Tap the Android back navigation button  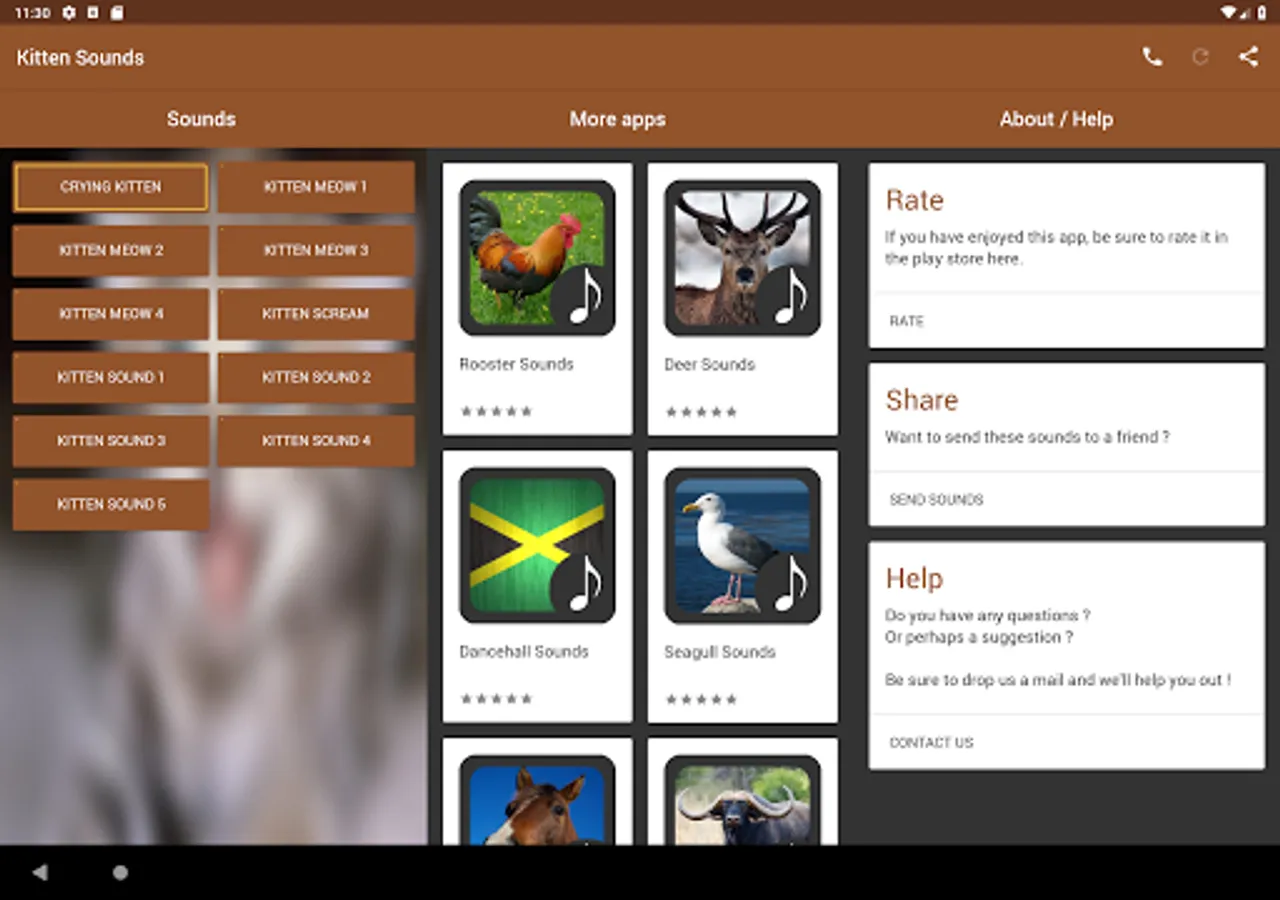[x=40, y=873]
